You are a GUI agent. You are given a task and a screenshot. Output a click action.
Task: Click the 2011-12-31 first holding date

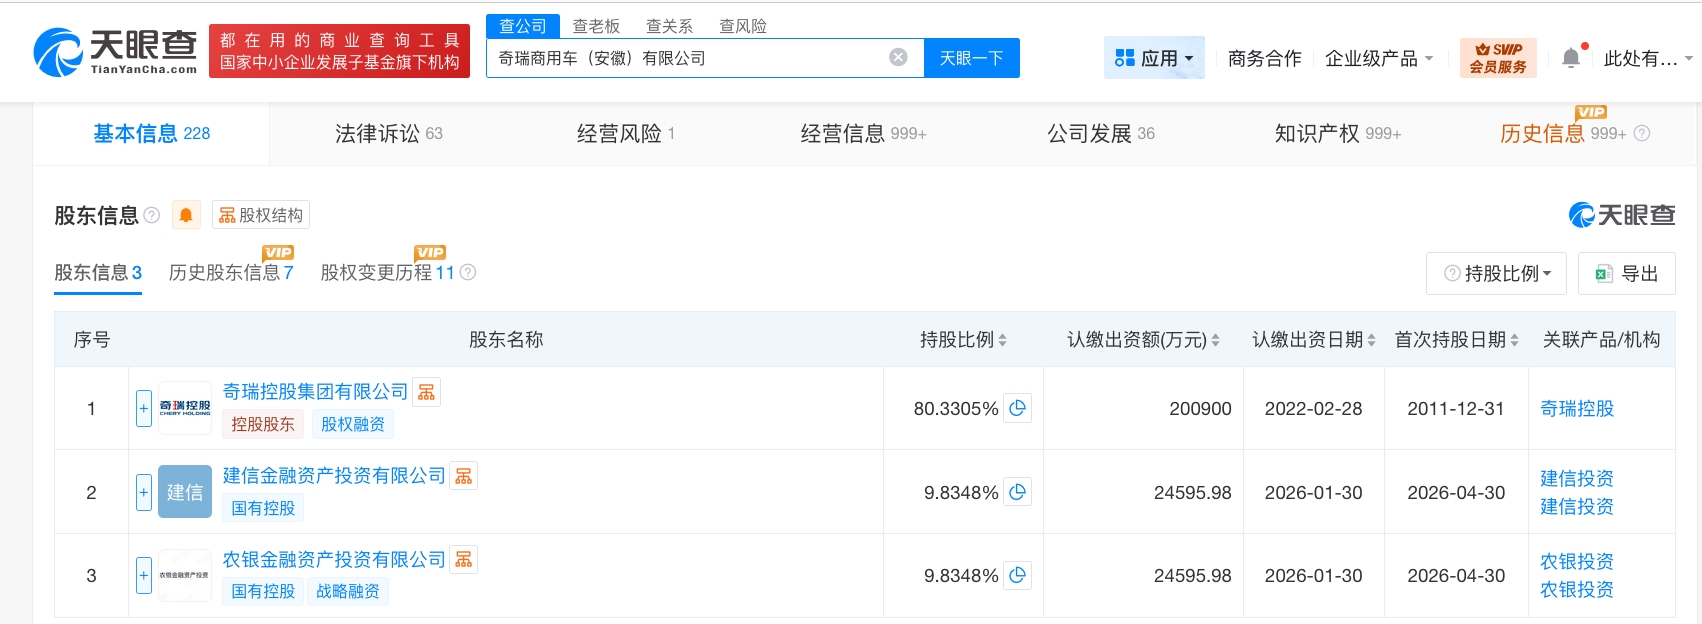coord(1456,408)
